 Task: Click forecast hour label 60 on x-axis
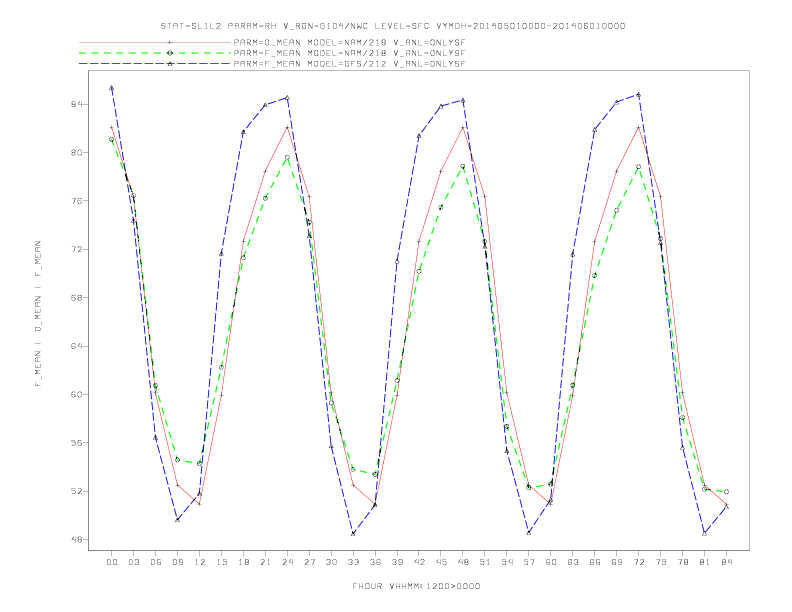point(551,562)
